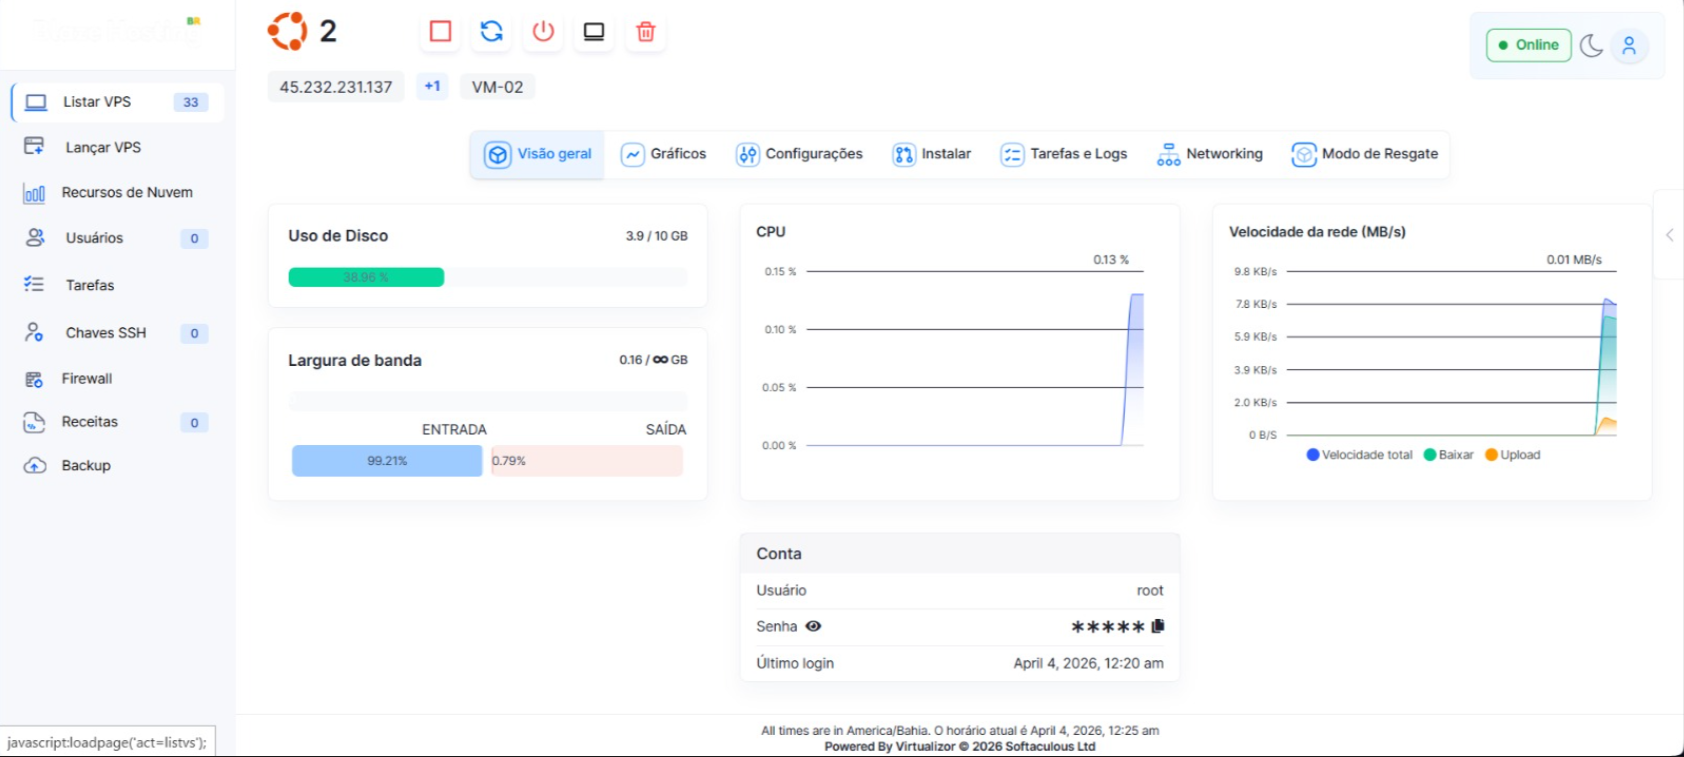Expand the right side panel chevron

[1669, 235]
